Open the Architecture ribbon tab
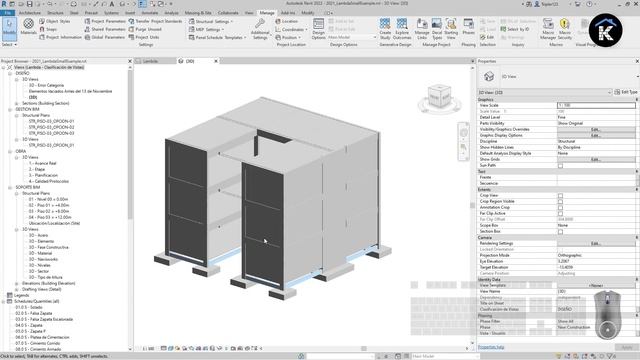Viewport: 640px width, 360px height. point(30,13)
